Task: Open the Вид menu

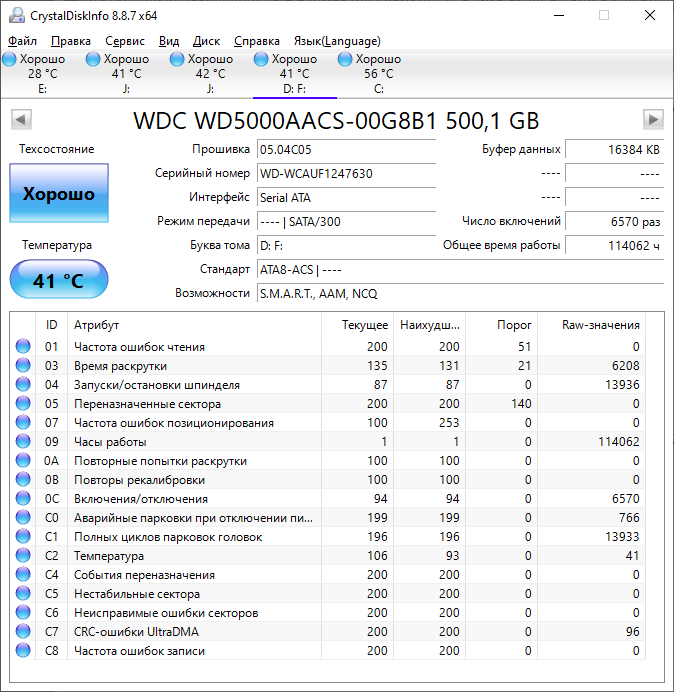Action: pyautogui.click(x=169, y=41)
